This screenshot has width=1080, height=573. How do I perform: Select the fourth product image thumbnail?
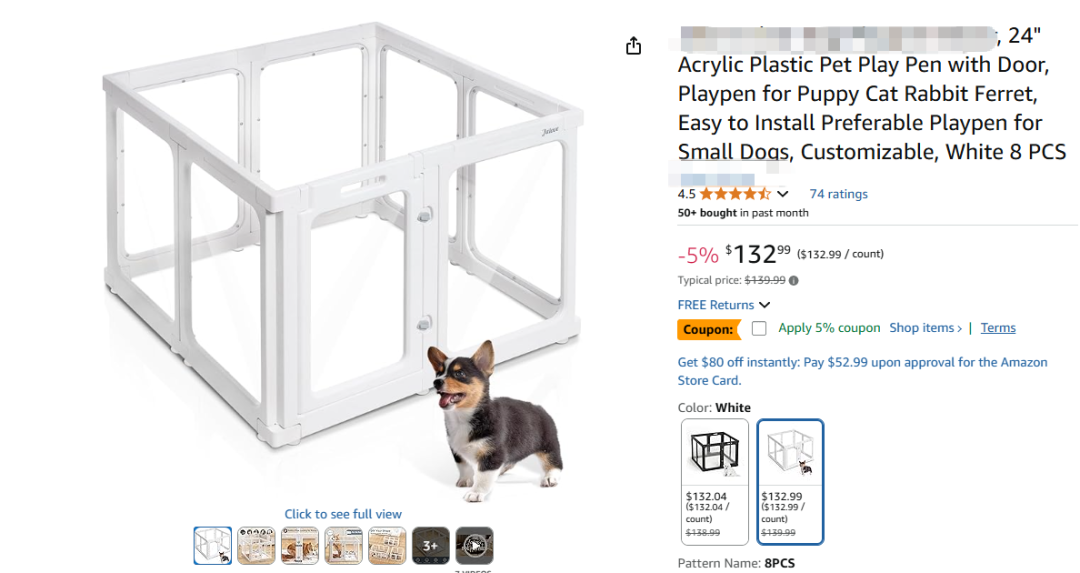pos(344,546)
